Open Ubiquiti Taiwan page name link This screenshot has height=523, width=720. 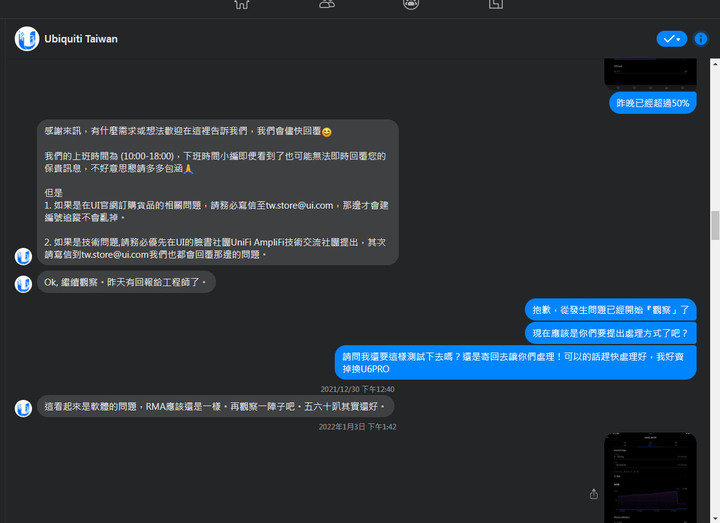click(x=81, y=39)
